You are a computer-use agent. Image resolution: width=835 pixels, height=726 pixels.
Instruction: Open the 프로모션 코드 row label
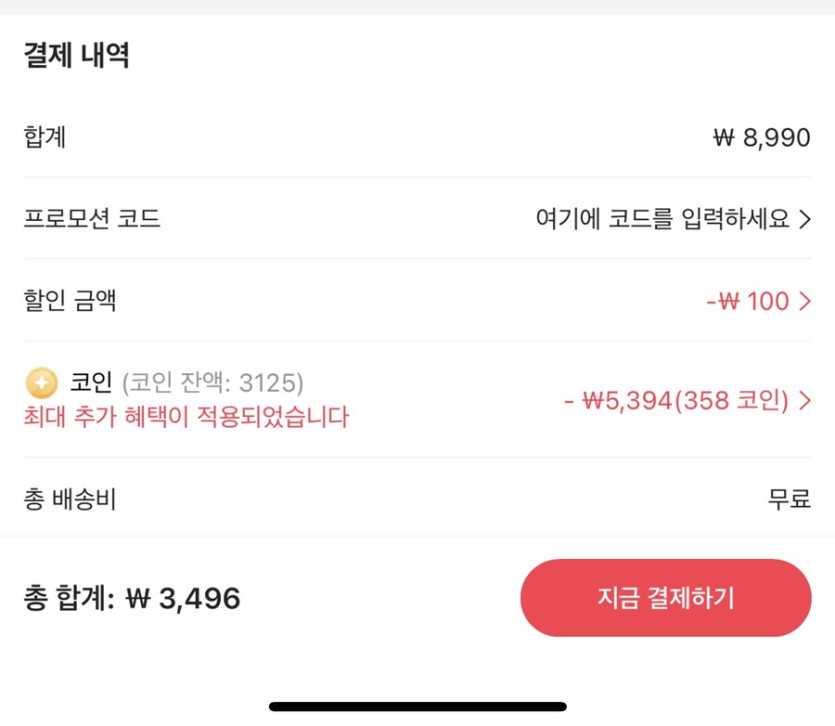(92, 219)
